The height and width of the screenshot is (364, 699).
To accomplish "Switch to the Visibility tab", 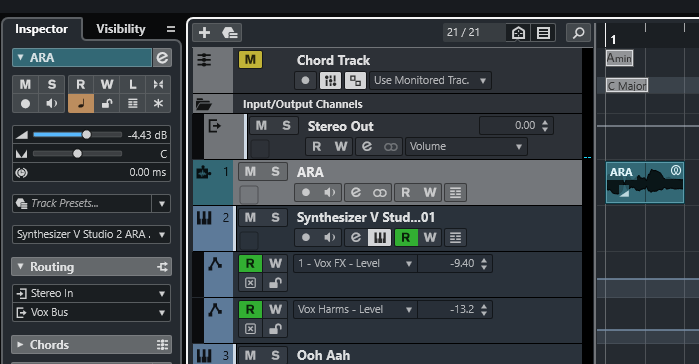I will pyautogui.click(x=121, y=29).
